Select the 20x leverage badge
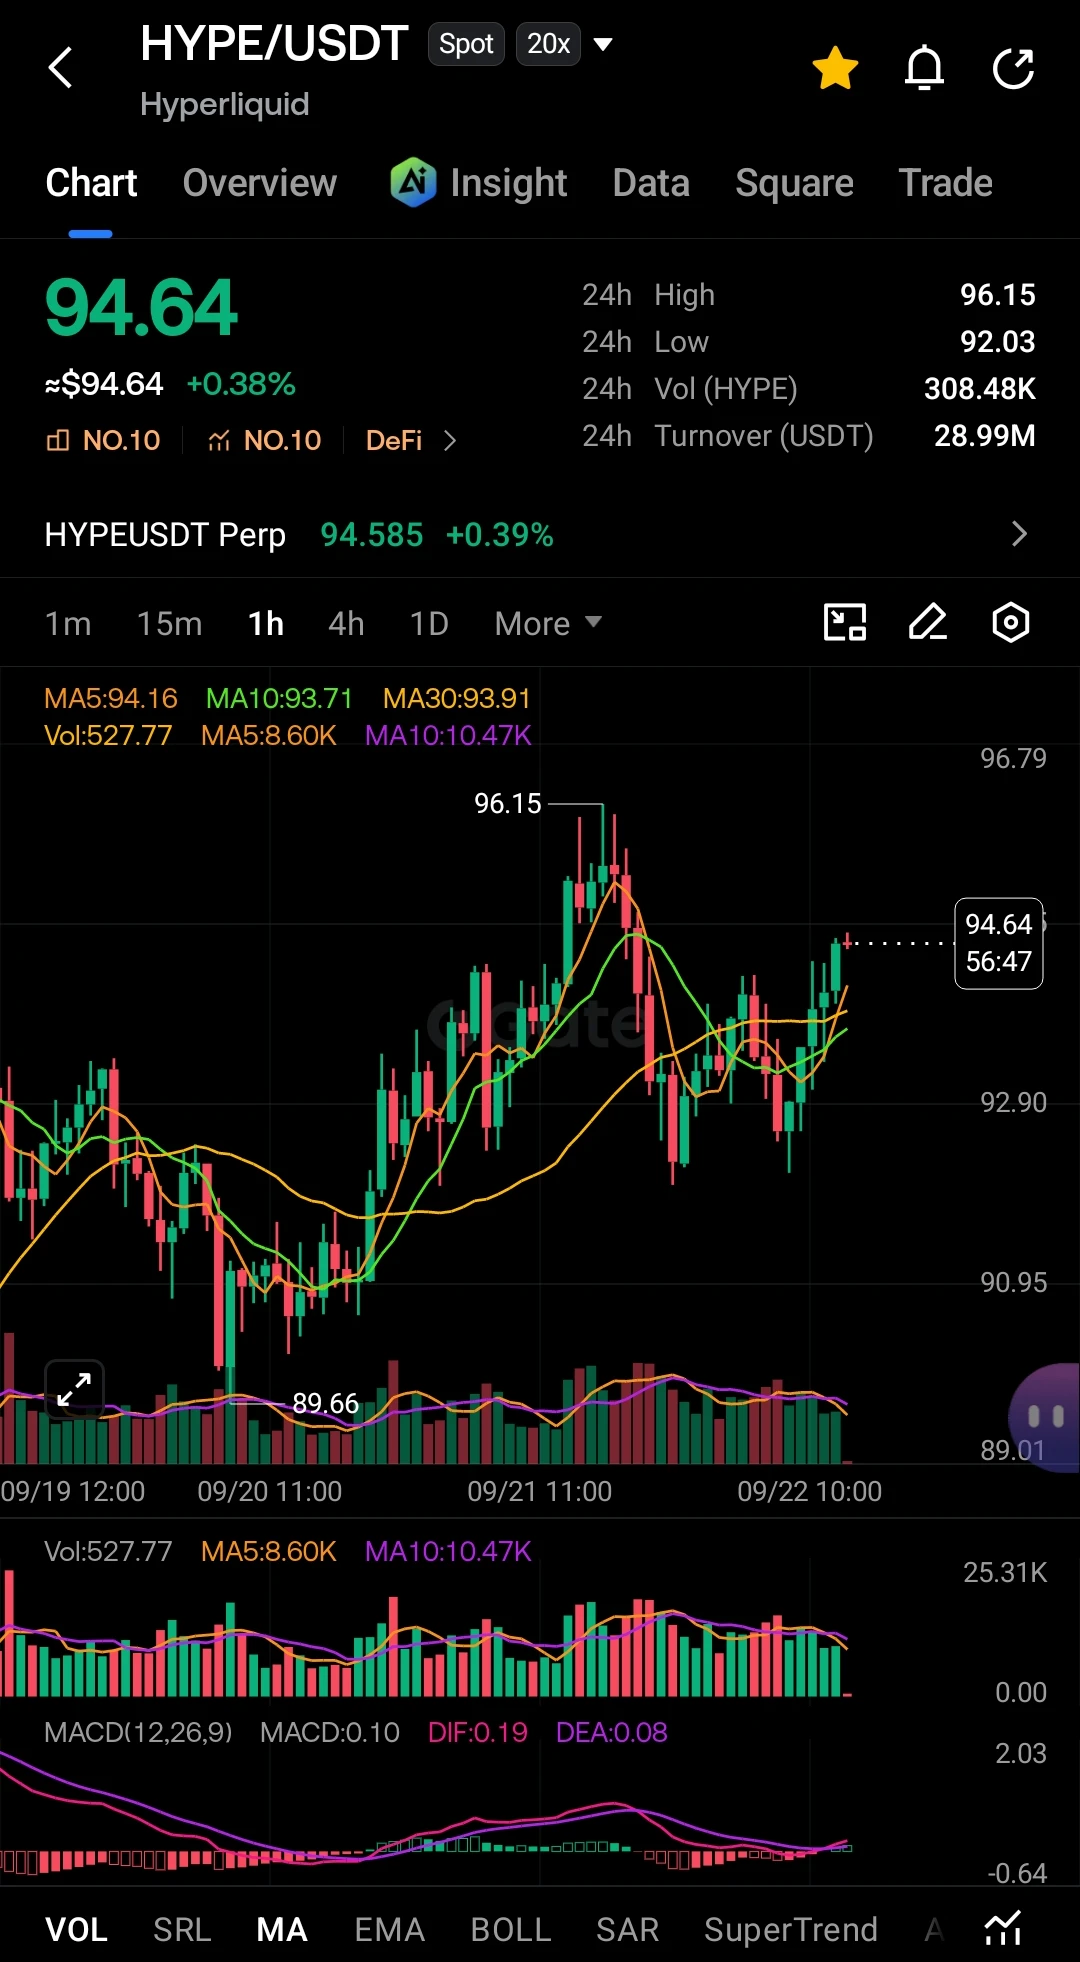This screenshot has width=1080, height=1962. point(548,44)
